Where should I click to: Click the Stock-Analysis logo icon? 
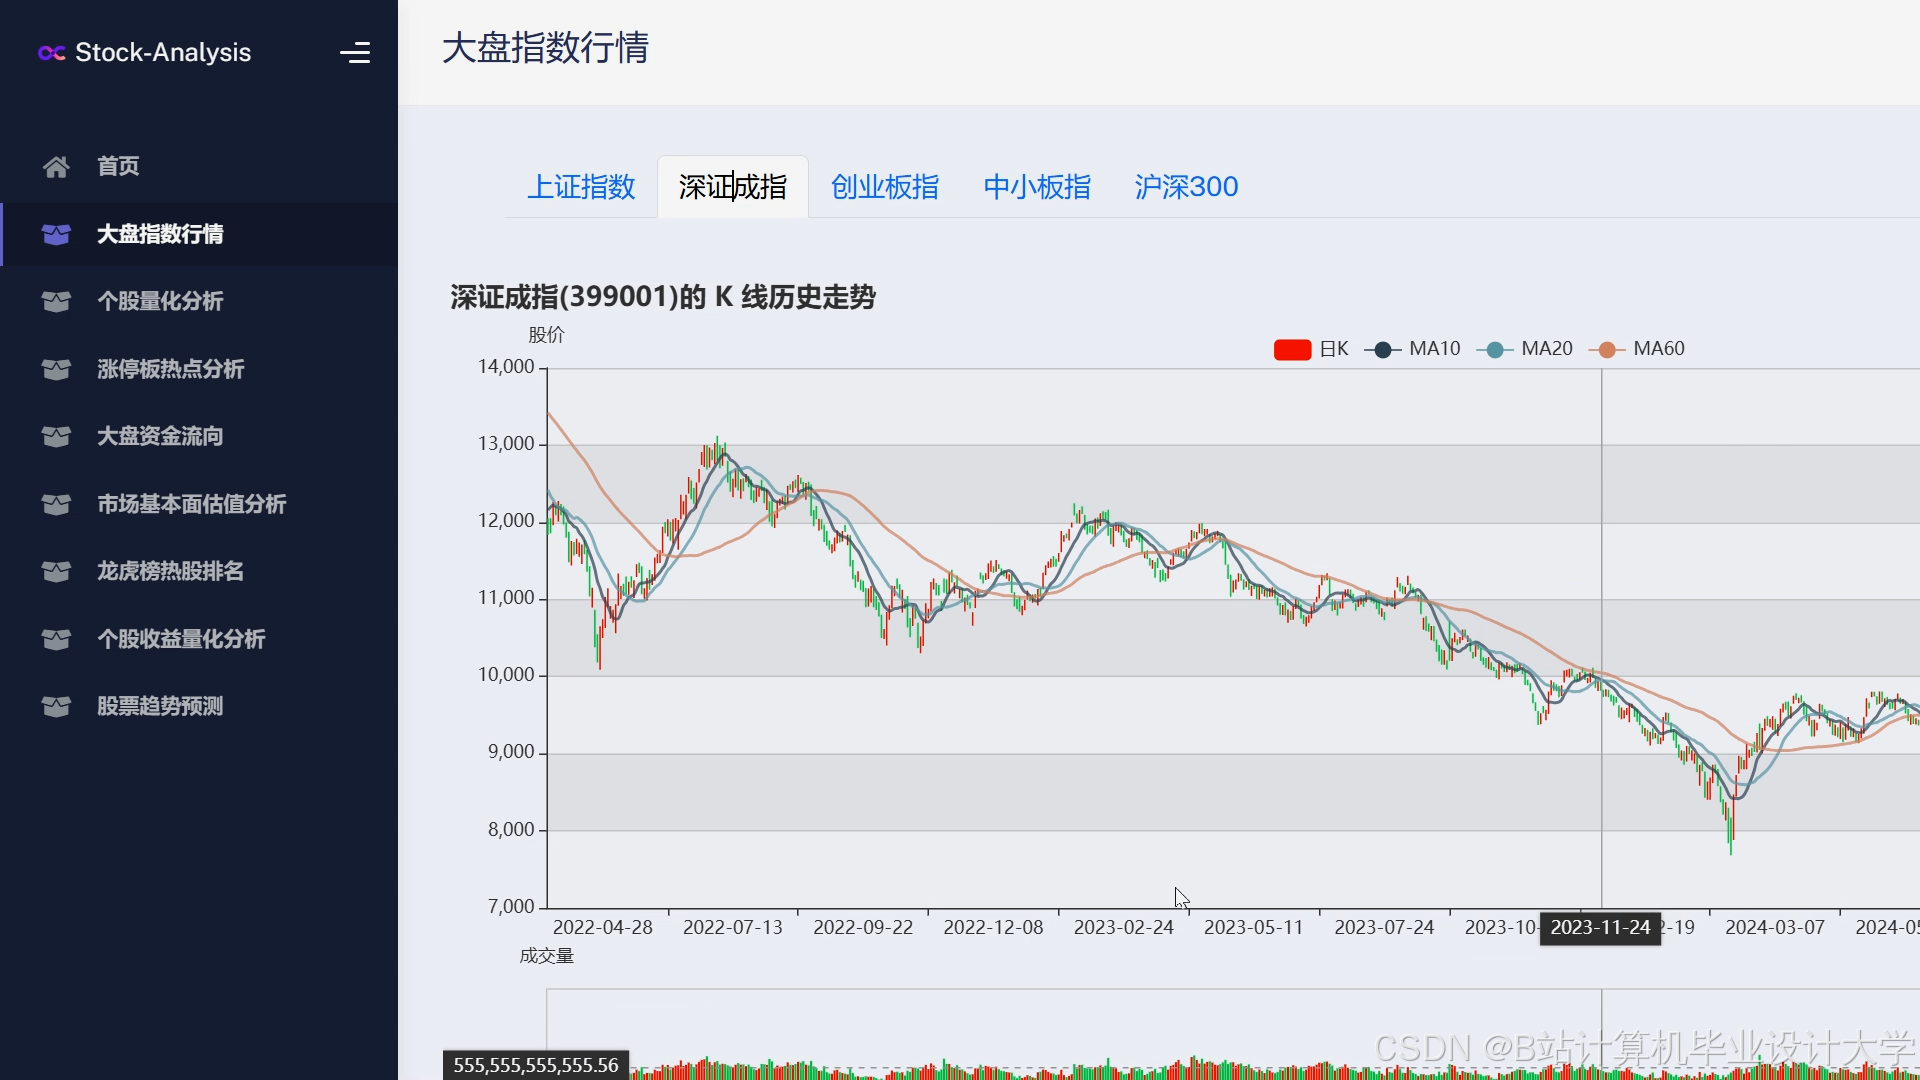click(51, 53)
